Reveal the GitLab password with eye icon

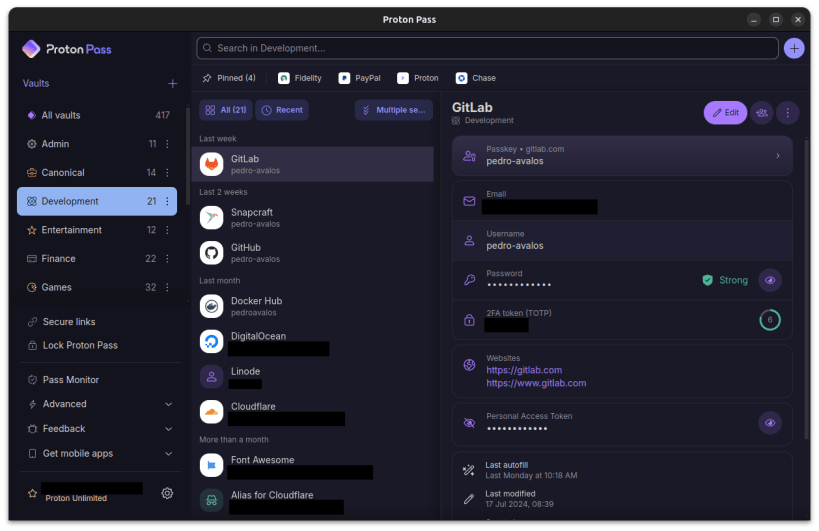click(770, 280)
